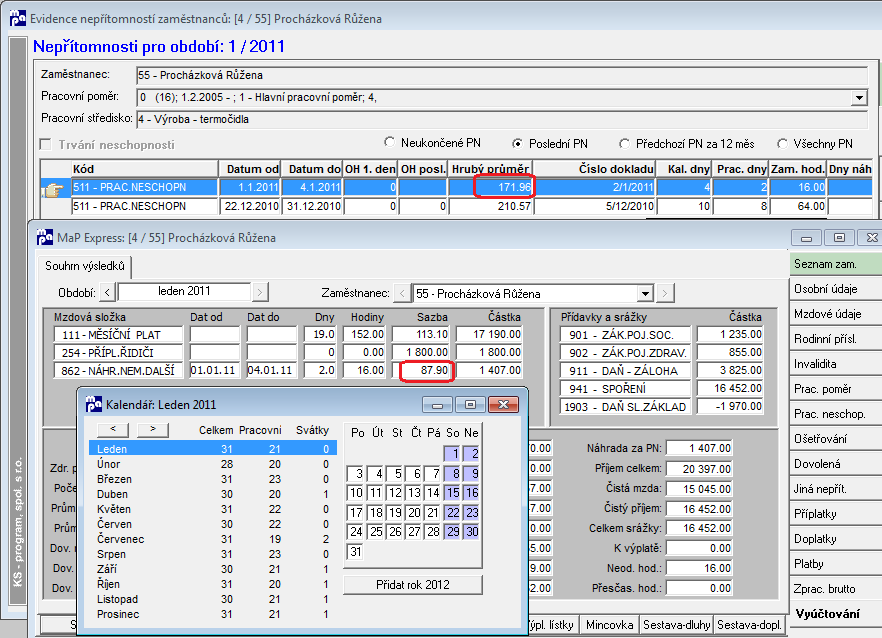Click the Kalendář window logo icon
This screenshot has height=638, width=882.
click(93, 404)
